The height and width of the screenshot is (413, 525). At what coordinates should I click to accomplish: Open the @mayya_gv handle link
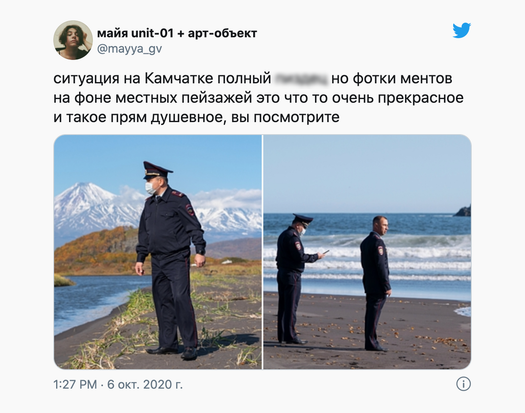(129, 49)
